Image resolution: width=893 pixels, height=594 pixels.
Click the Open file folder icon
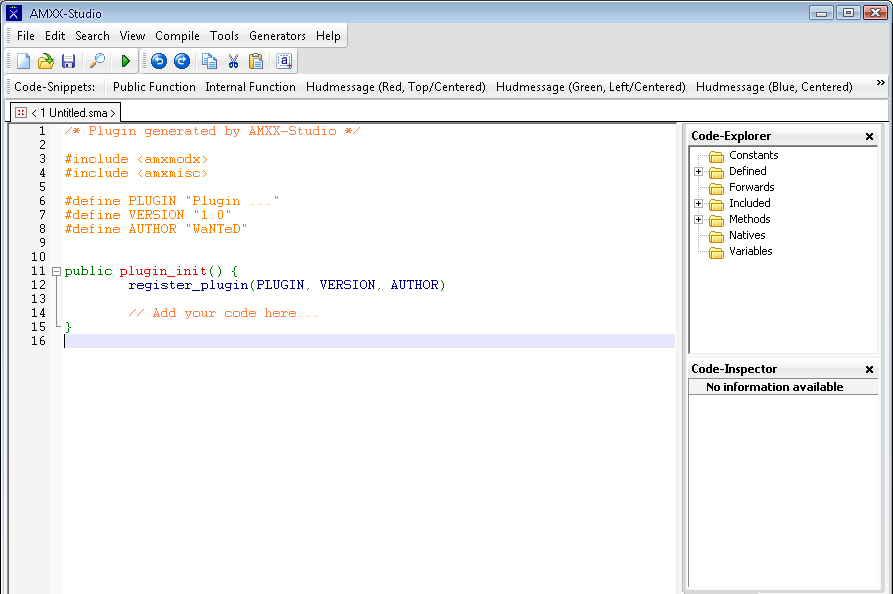(x=46, y=61)
